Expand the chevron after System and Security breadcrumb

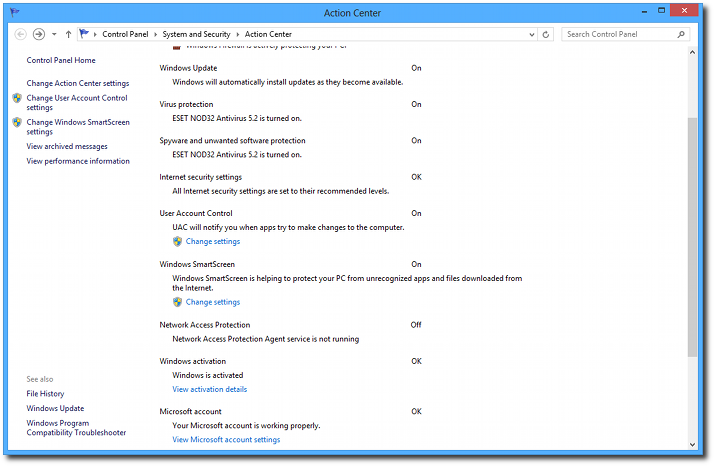click(238, 35)
